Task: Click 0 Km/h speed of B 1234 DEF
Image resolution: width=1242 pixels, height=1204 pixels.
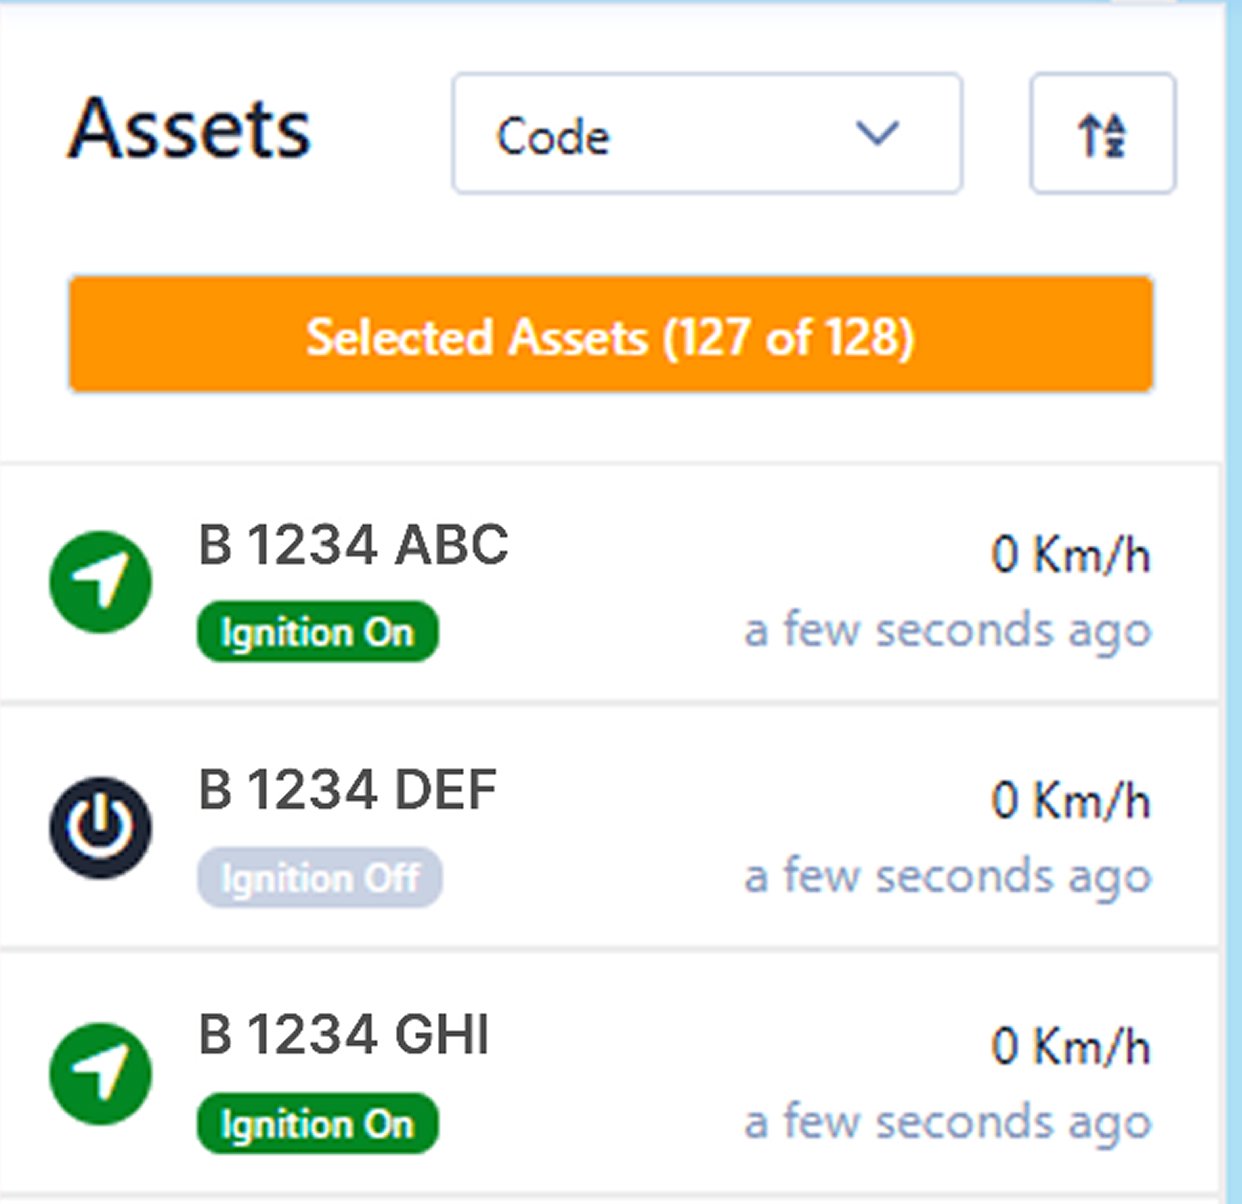Action: point(1070,801)
